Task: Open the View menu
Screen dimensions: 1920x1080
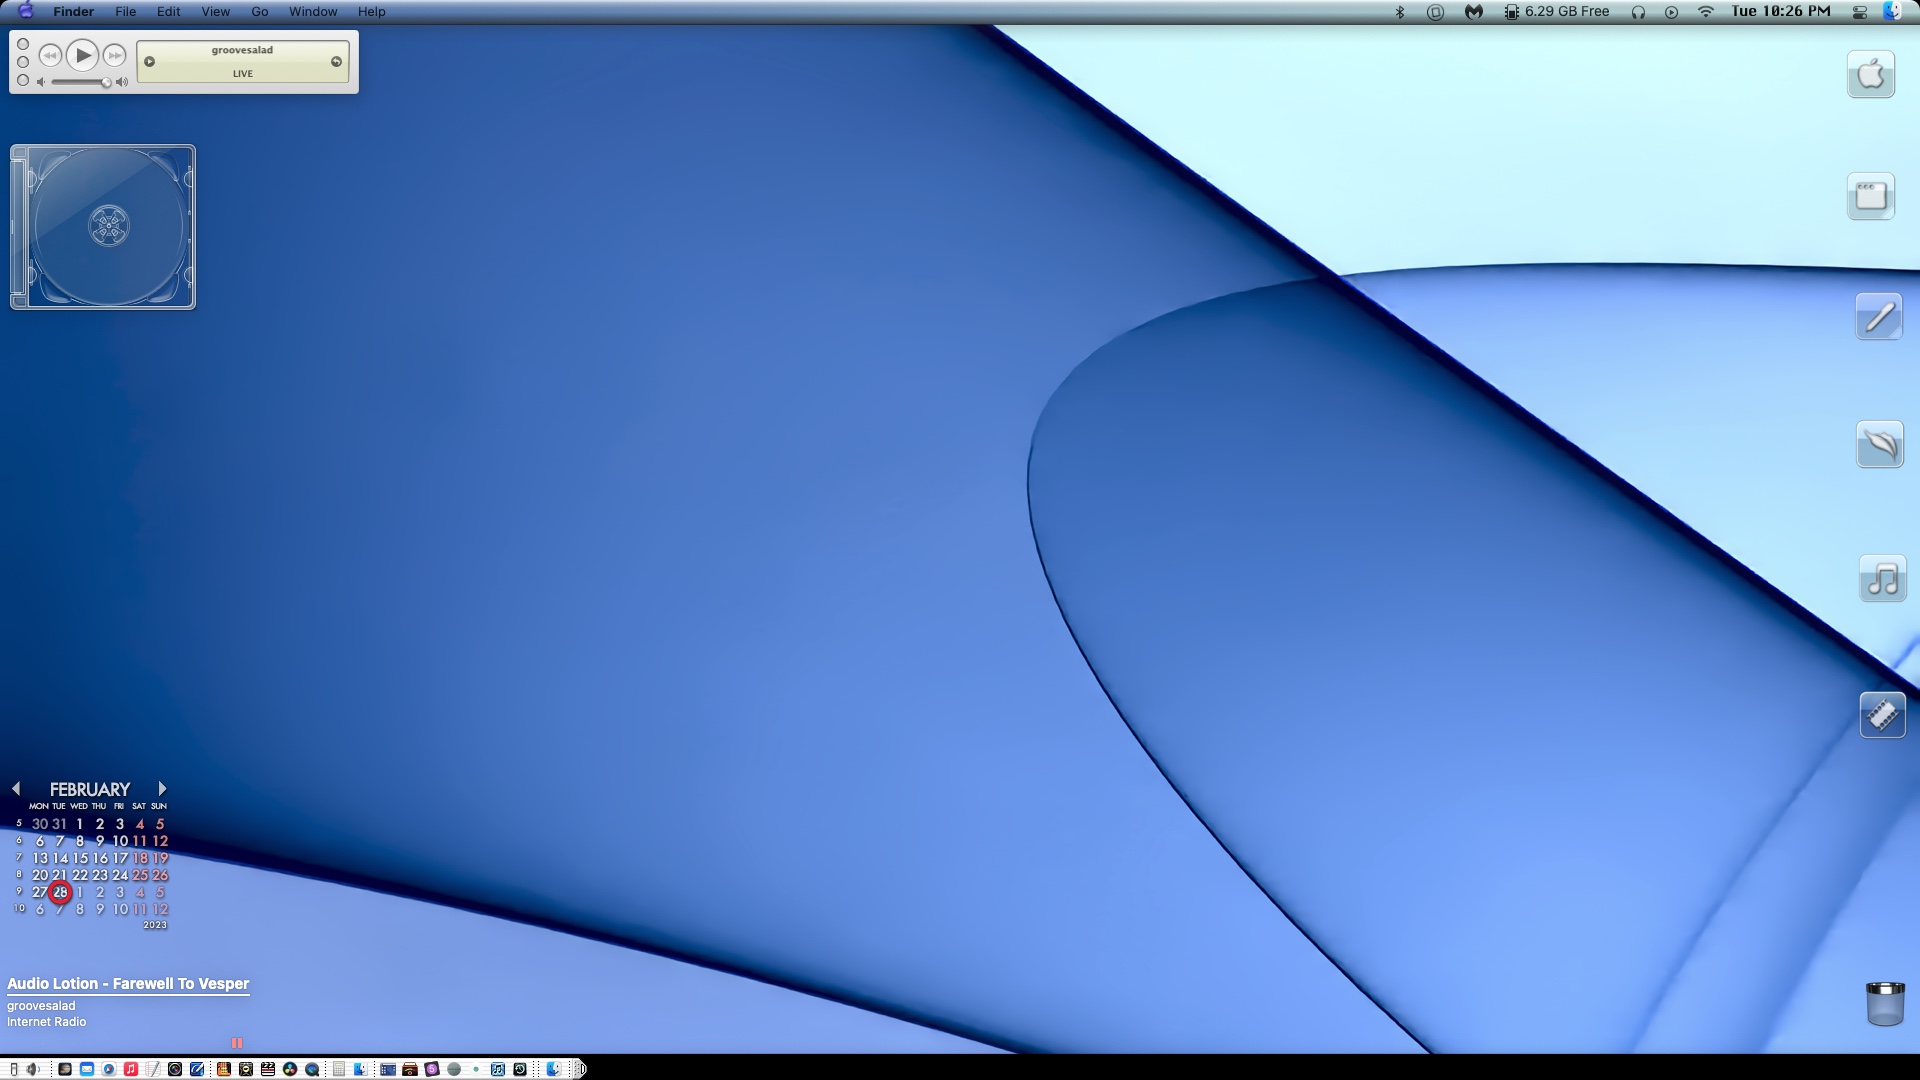Action: tap(215, 12)
